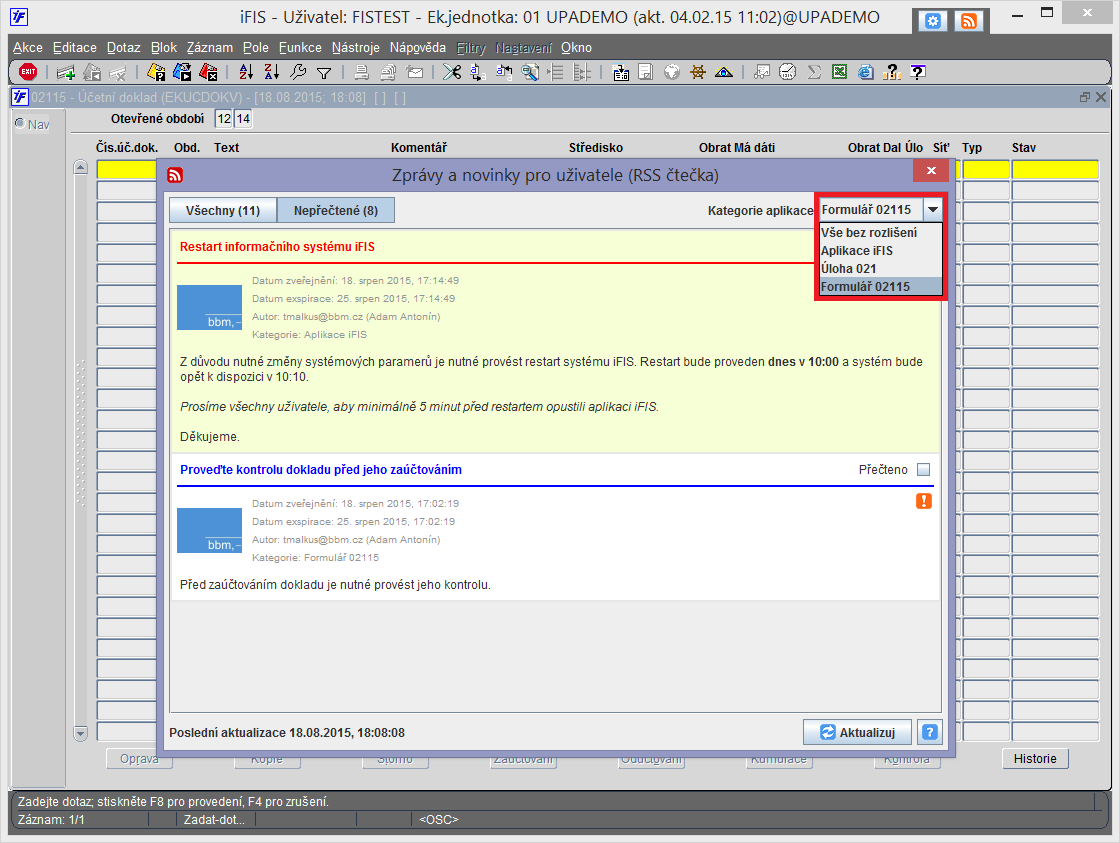Screen dimensions: 1120x843
Task: Expand the Kategorie aplikace dropdown arrow
Action: click(x=932, y=209)
